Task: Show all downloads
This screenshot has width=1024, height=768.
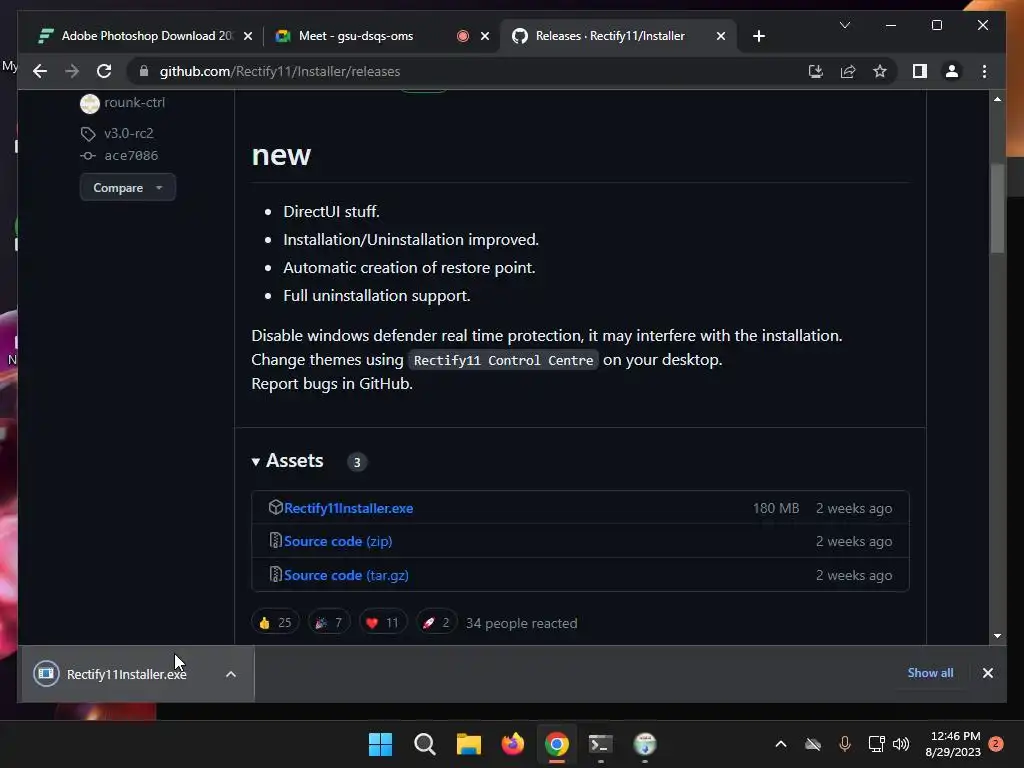Action: click(930, 673)
